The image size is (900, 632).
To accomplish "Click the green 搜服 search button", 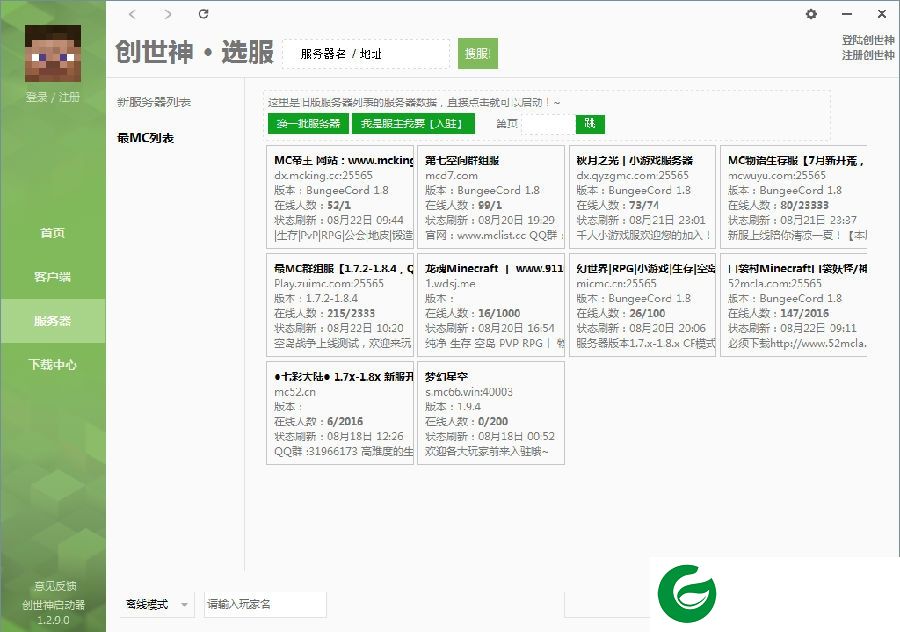I will (478, 53).
